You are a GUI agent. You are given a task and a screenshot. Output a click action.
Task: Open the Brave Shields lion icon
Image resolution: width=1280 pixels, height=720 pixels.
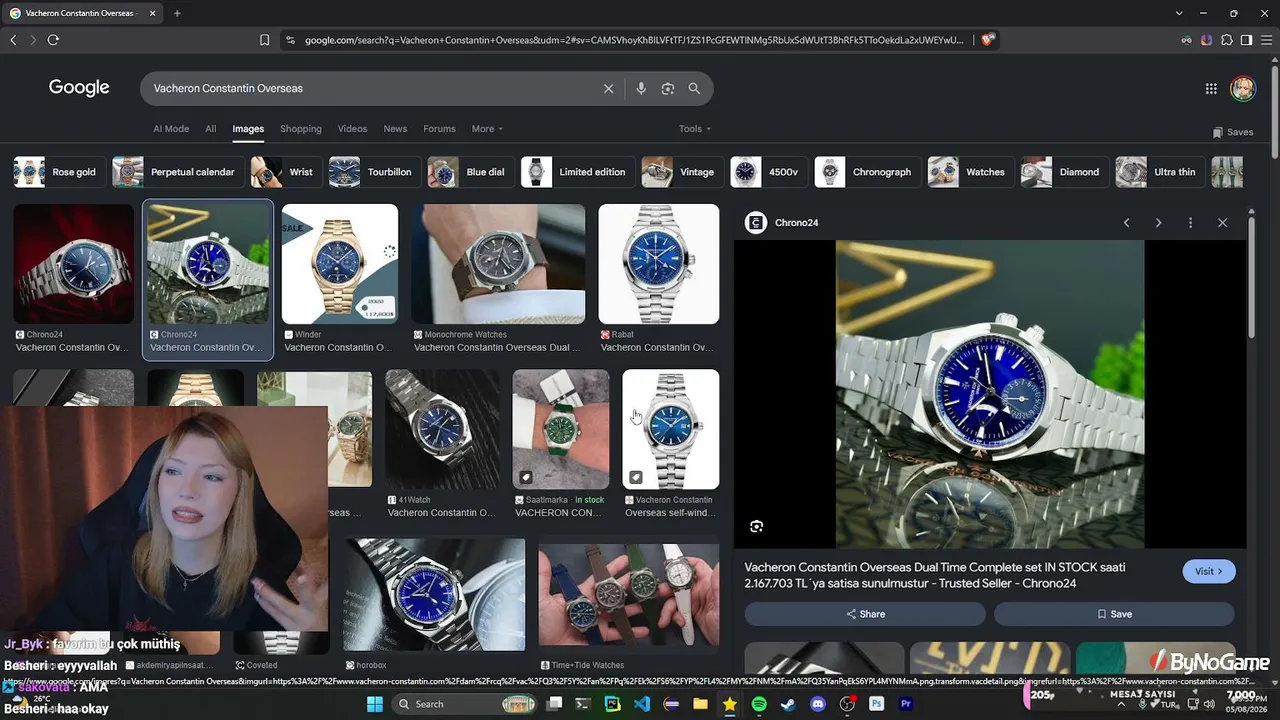tap(987, 40)
